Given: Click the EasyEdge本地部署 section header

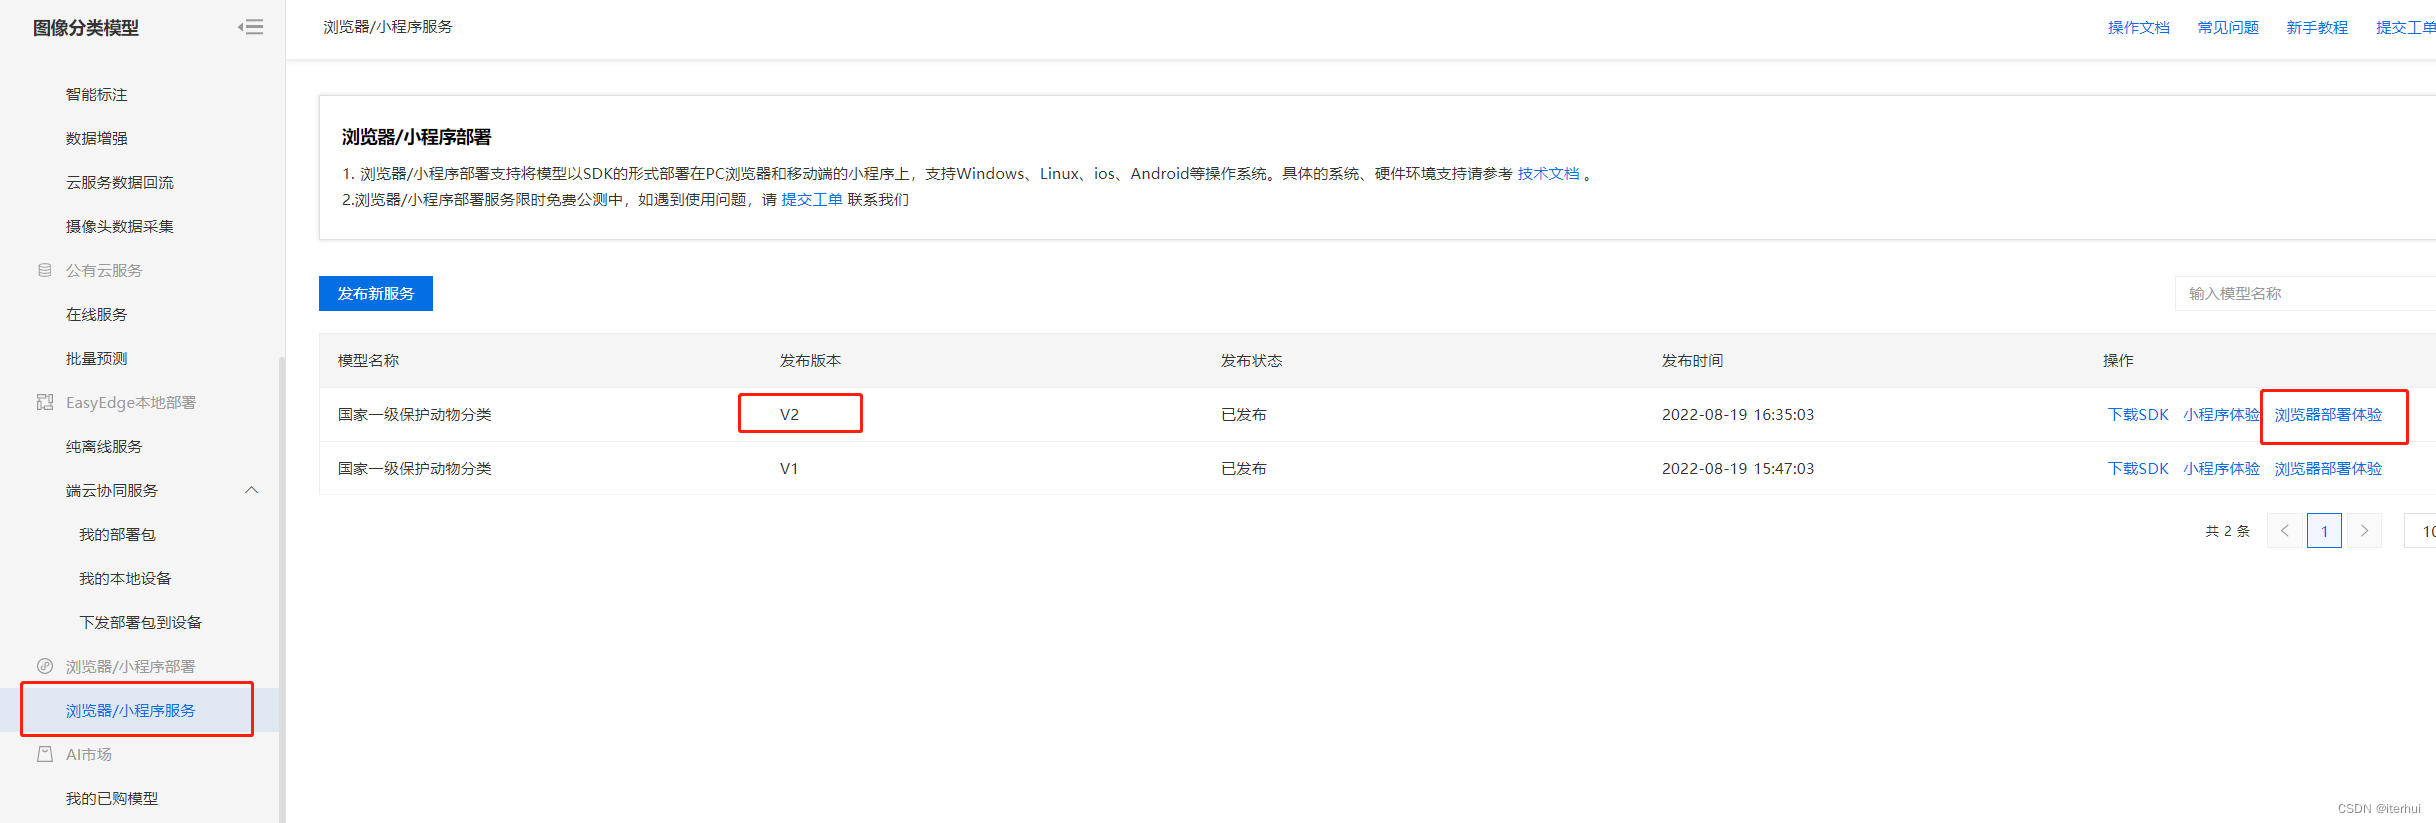Looking at the screenshot, I should [x=131, y=402].
